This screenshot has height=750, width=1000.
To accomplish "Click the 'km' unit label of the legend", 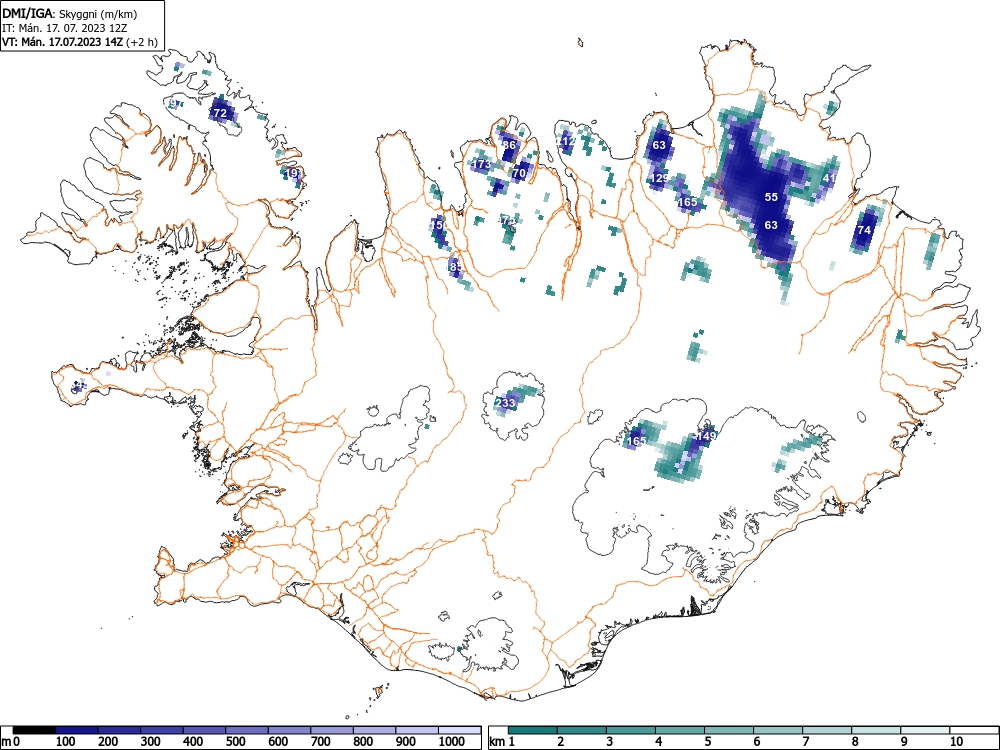I will 496,742.
